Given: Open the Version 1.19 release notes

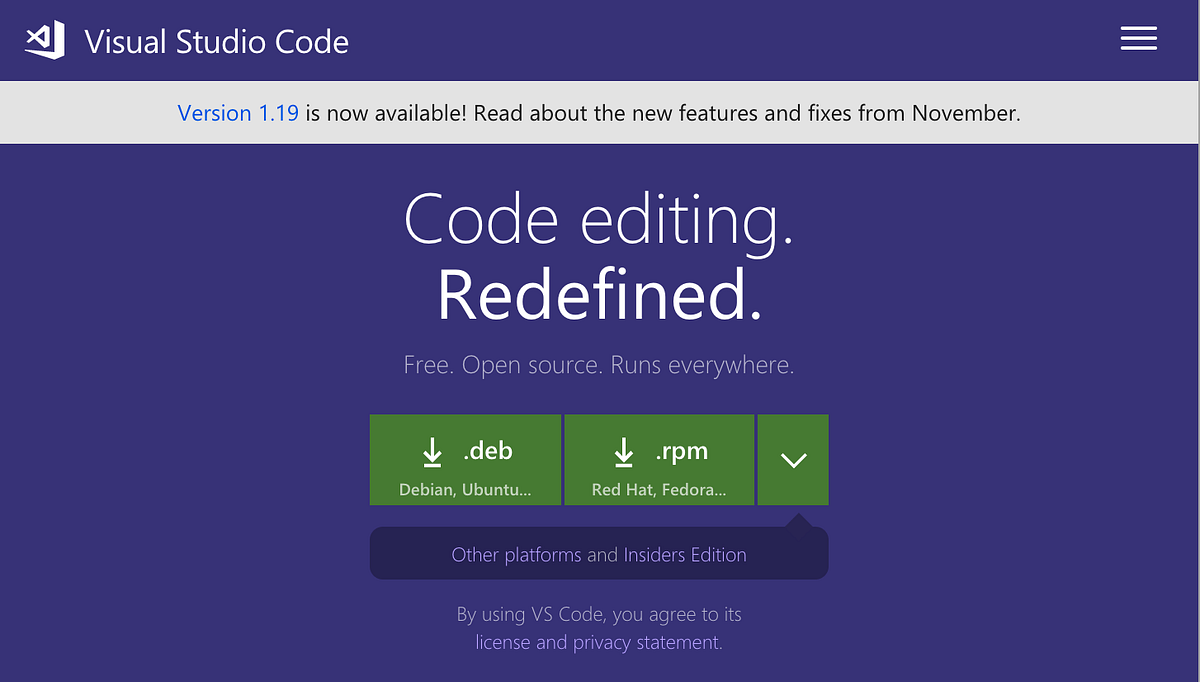Looking at the screenshot, I should coord(238,113).
